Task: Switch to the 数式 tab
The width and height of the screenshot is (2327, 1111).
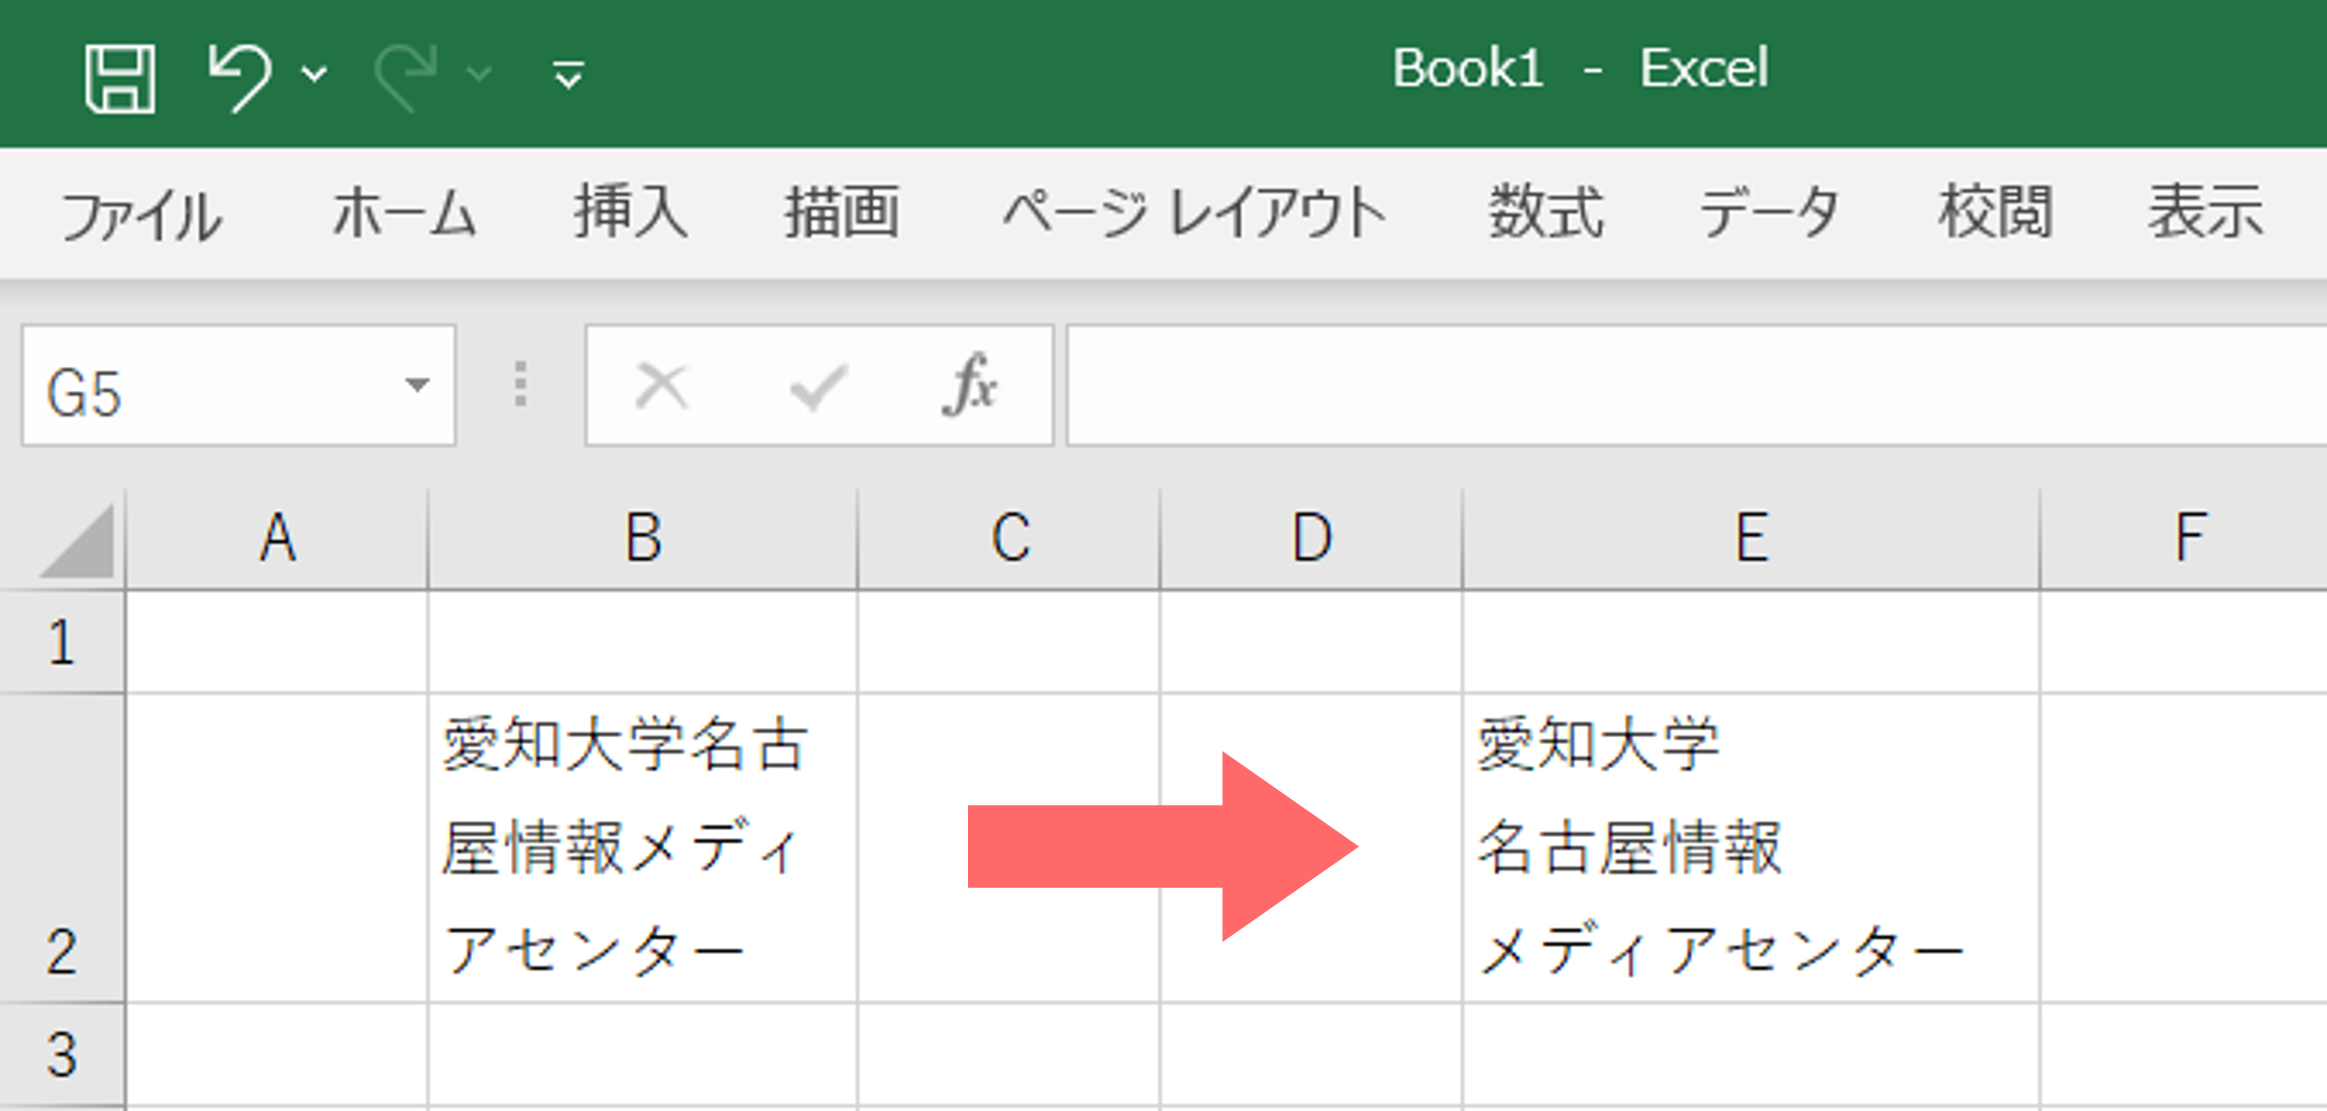Action: pyautogui.click(x=1546, y=212)
